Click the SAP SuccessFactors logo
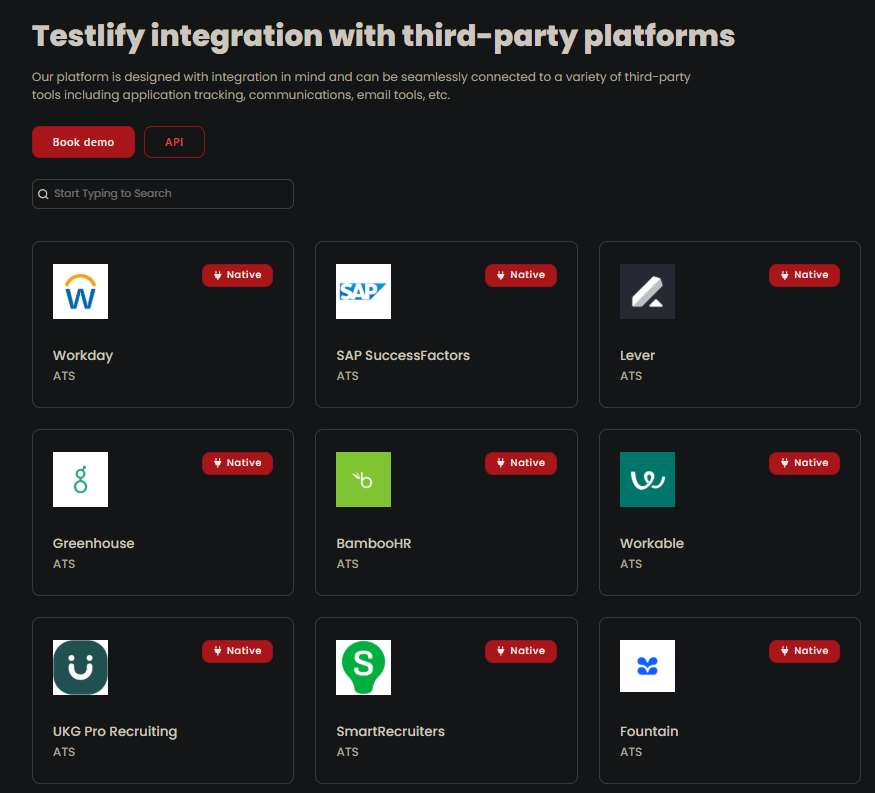Image resolution: width=875 pixels, height=793 pixels. 363,291
